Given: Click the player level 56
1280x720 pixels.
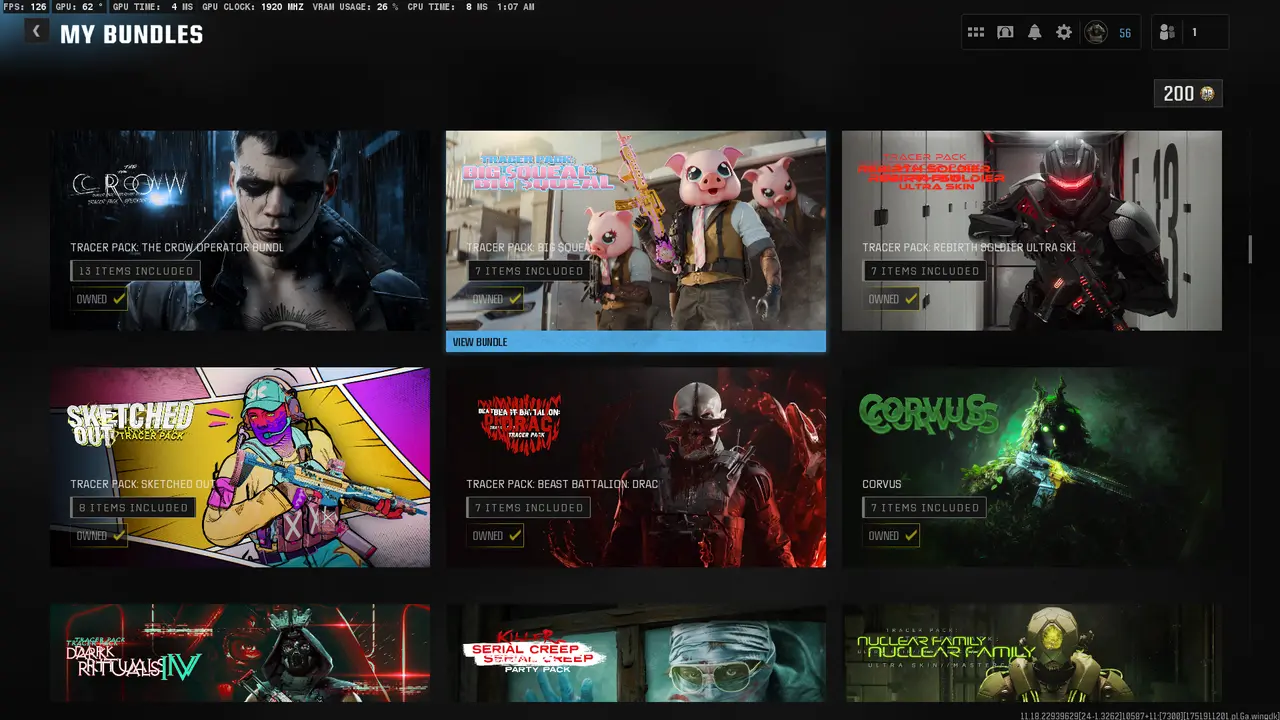Looking at the screenshot, I should (x=1125, y=33).
